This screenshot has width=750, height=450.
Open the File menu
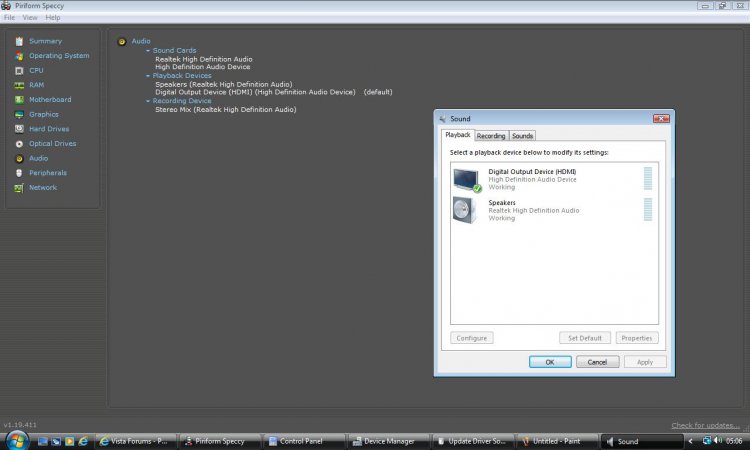coord(9,18)
